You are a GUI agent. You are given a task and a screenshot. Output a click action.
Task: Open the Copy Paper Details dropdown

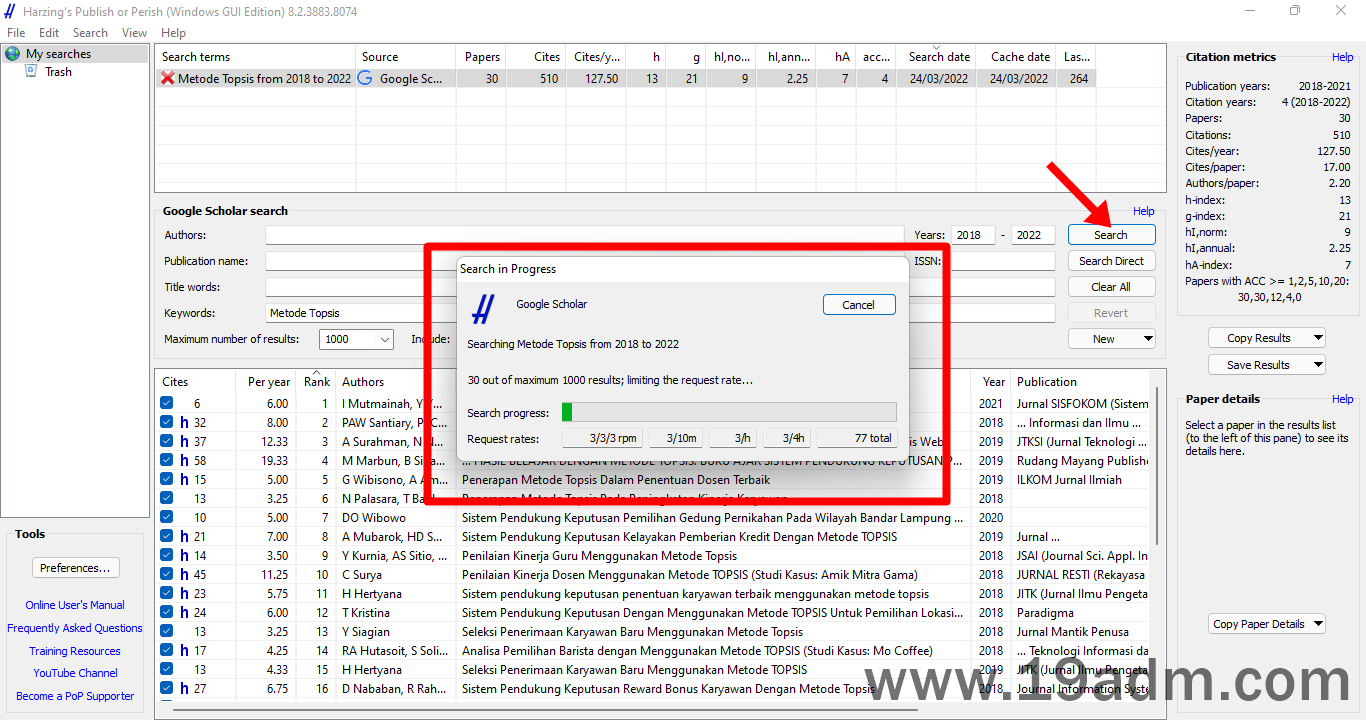(x=1267, y=624)
